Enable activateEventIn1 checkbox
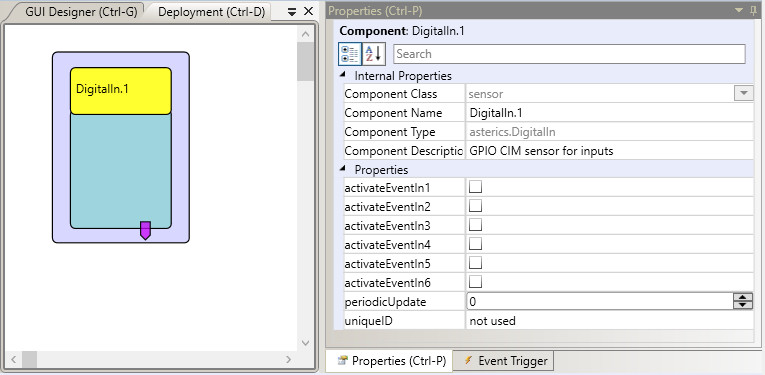Screen dimensions: 765x375 475,187
